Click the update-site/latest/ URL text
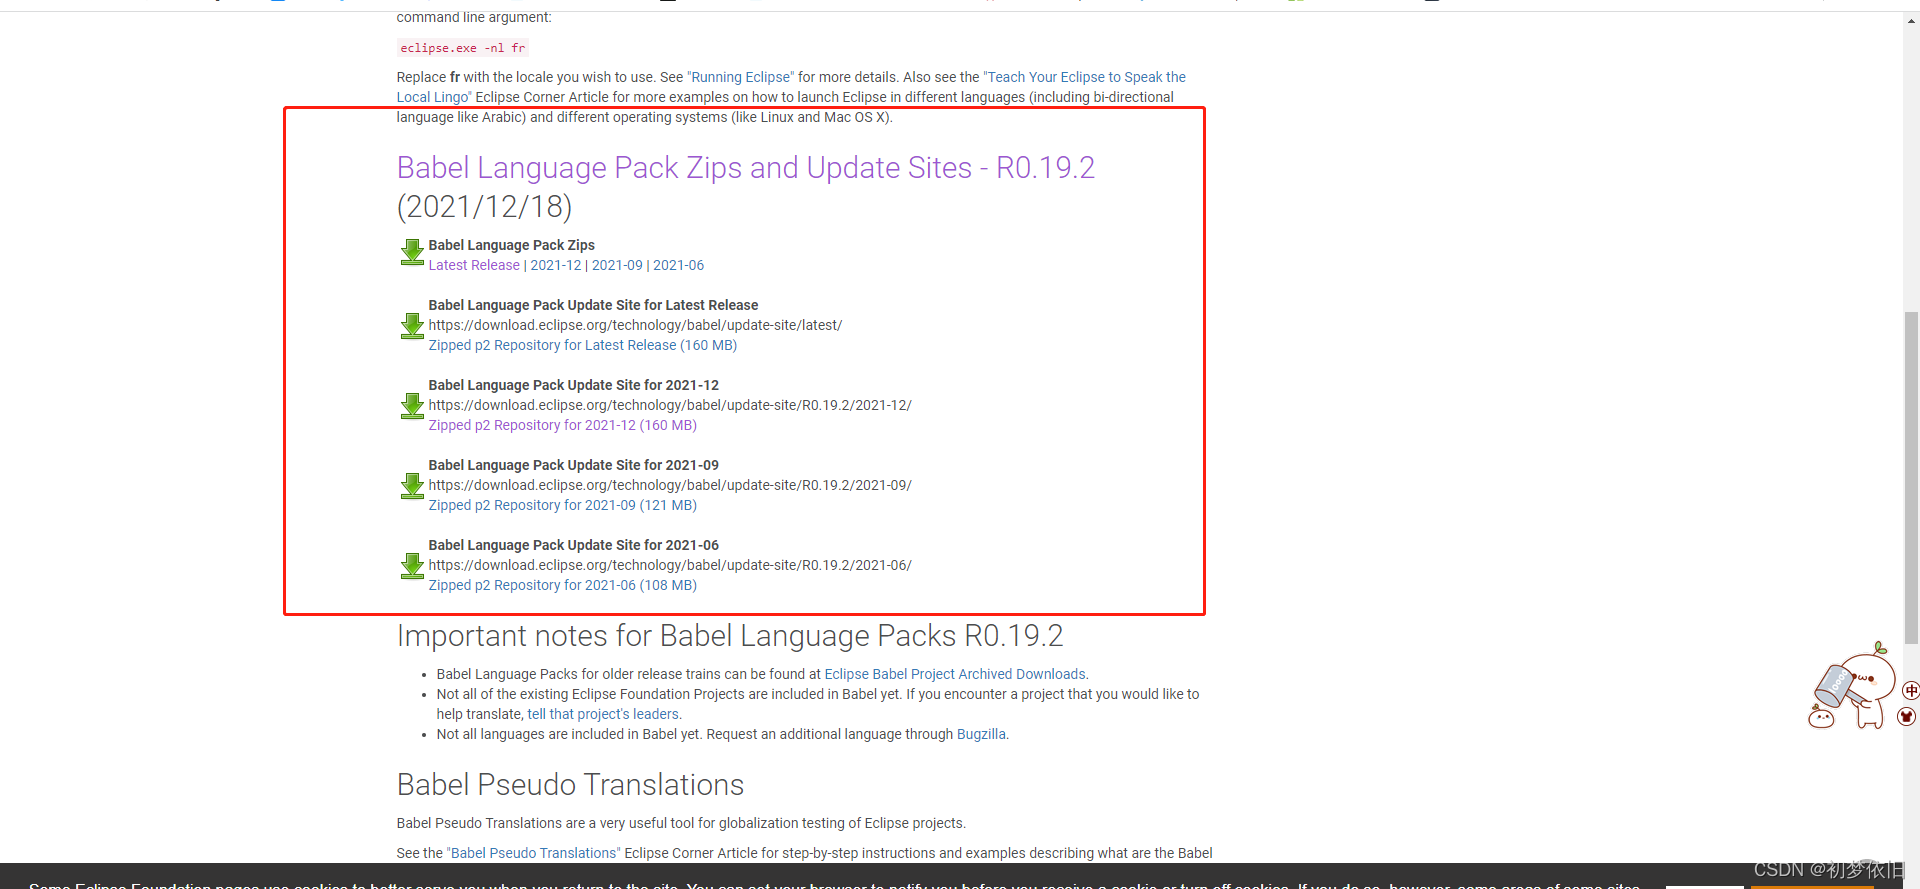This screenshot has height=889, width=1920. [x=636, y=325]
